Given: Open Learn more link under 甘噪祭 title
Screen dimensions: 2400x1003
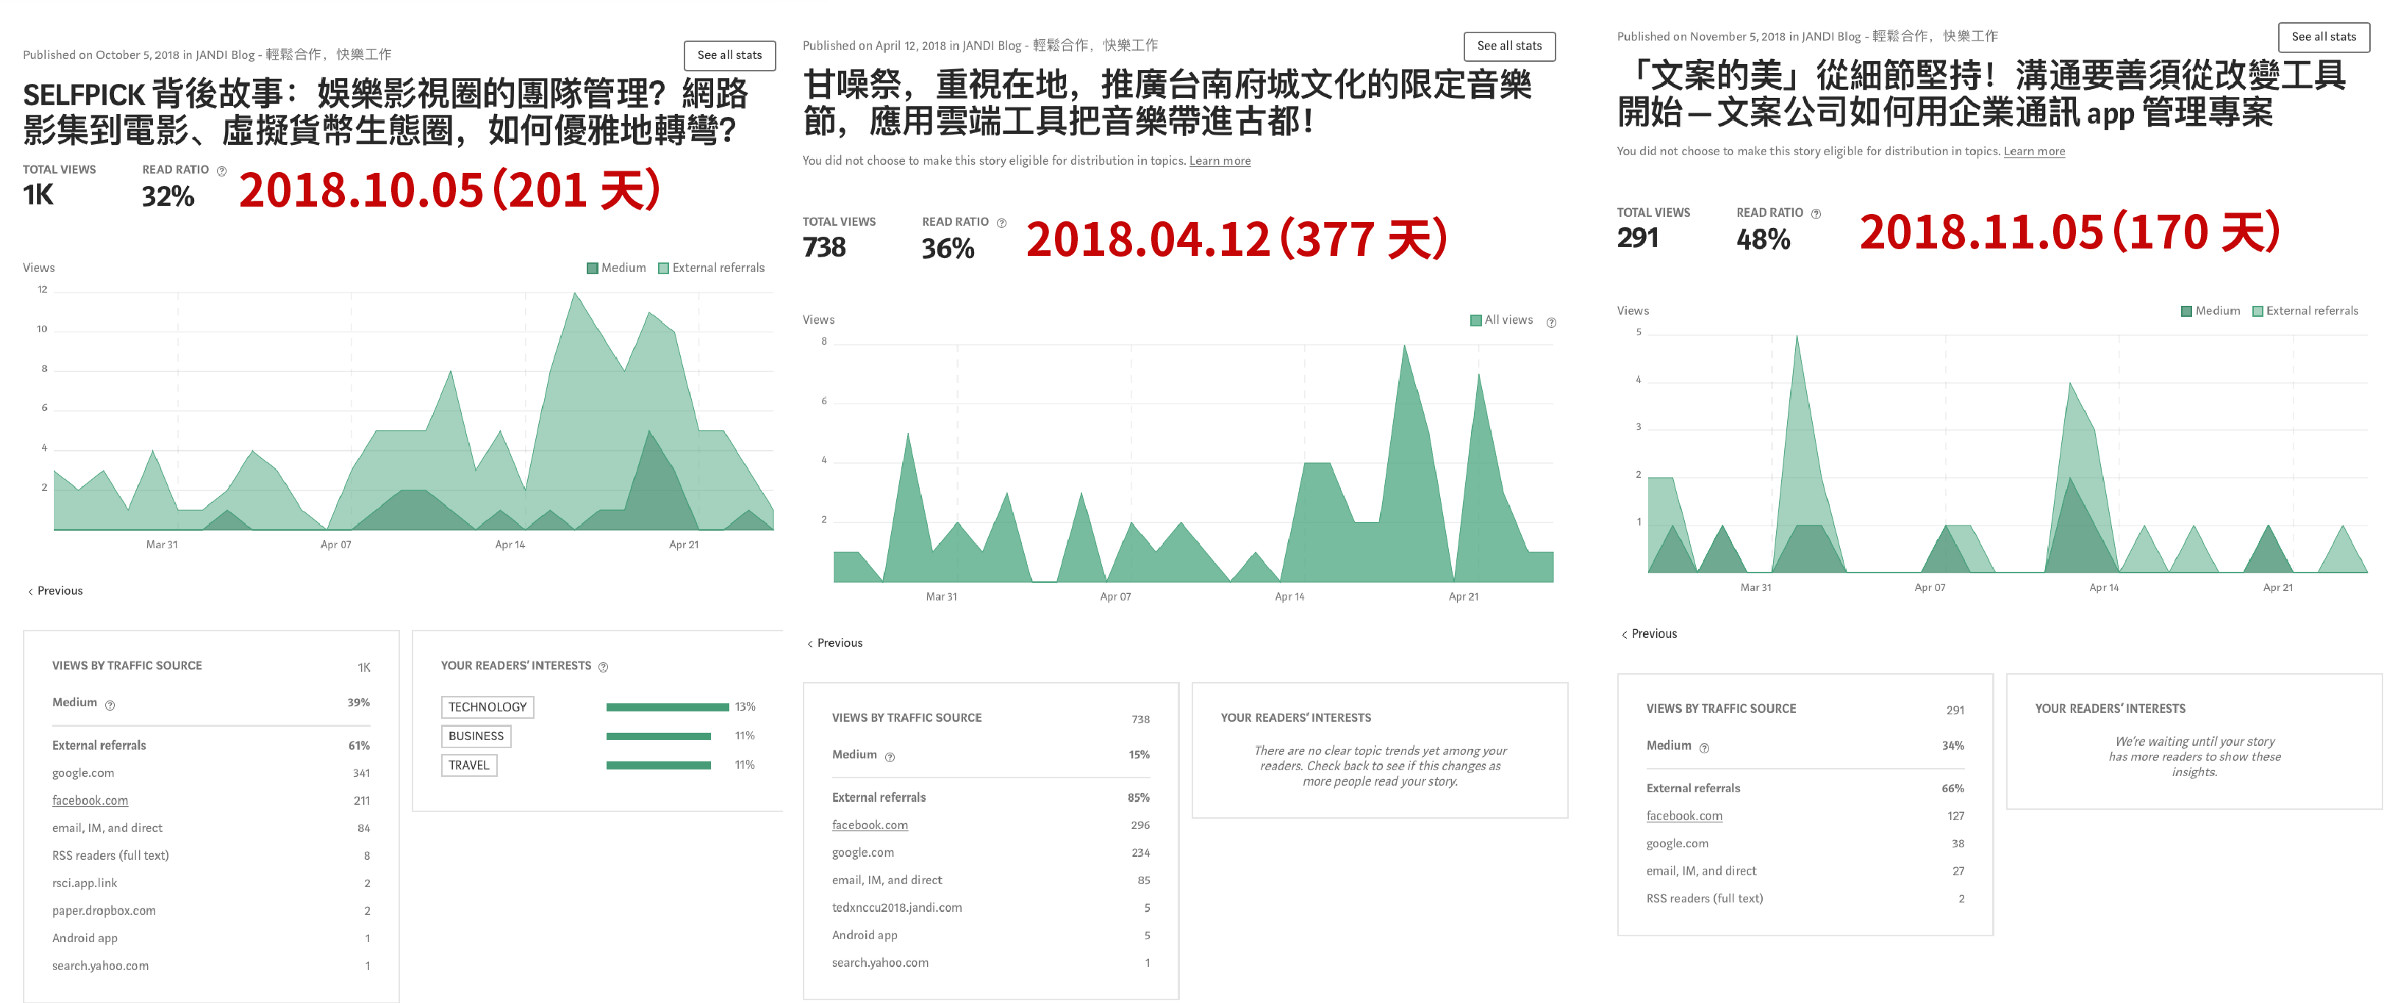Looking at the screenshot, I should (x=1219, y=161).
